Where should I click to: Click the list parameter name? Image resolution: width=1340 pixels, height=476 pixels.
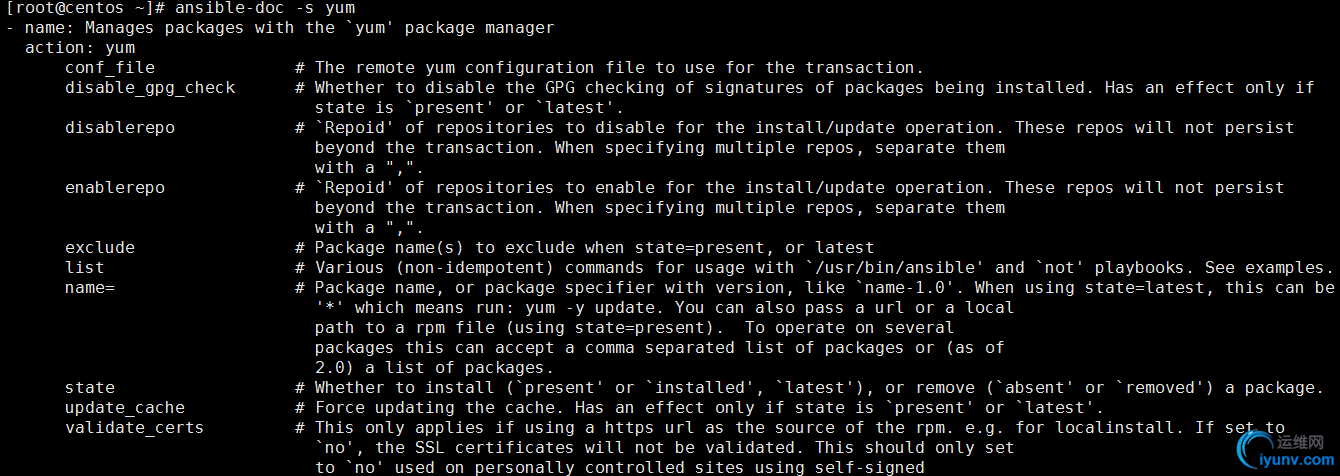(x=85, y=268)
